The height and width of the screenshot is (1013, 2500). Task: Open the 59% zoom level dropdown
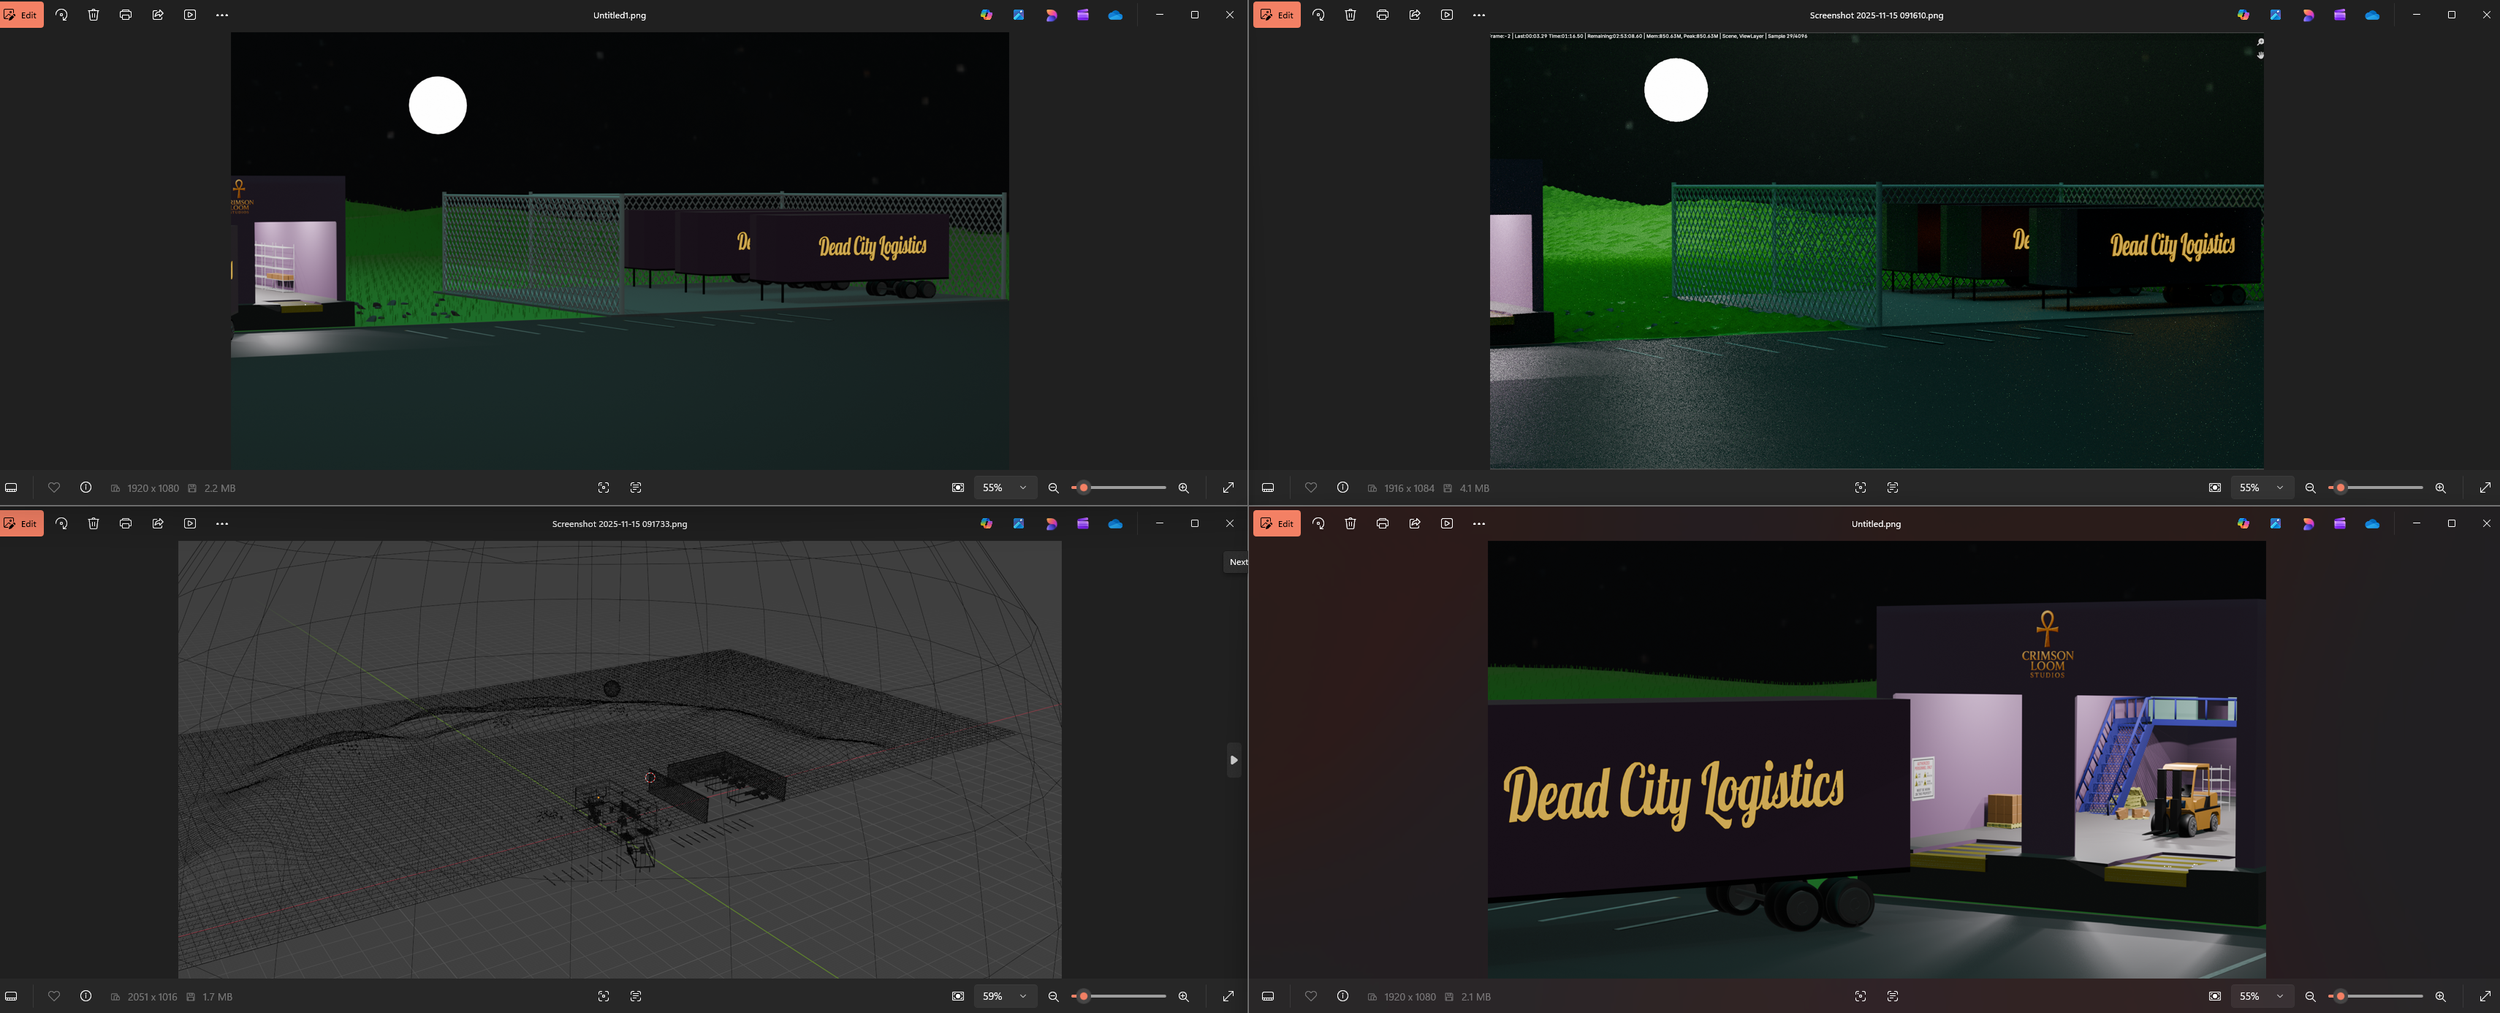click(1004, 996)
